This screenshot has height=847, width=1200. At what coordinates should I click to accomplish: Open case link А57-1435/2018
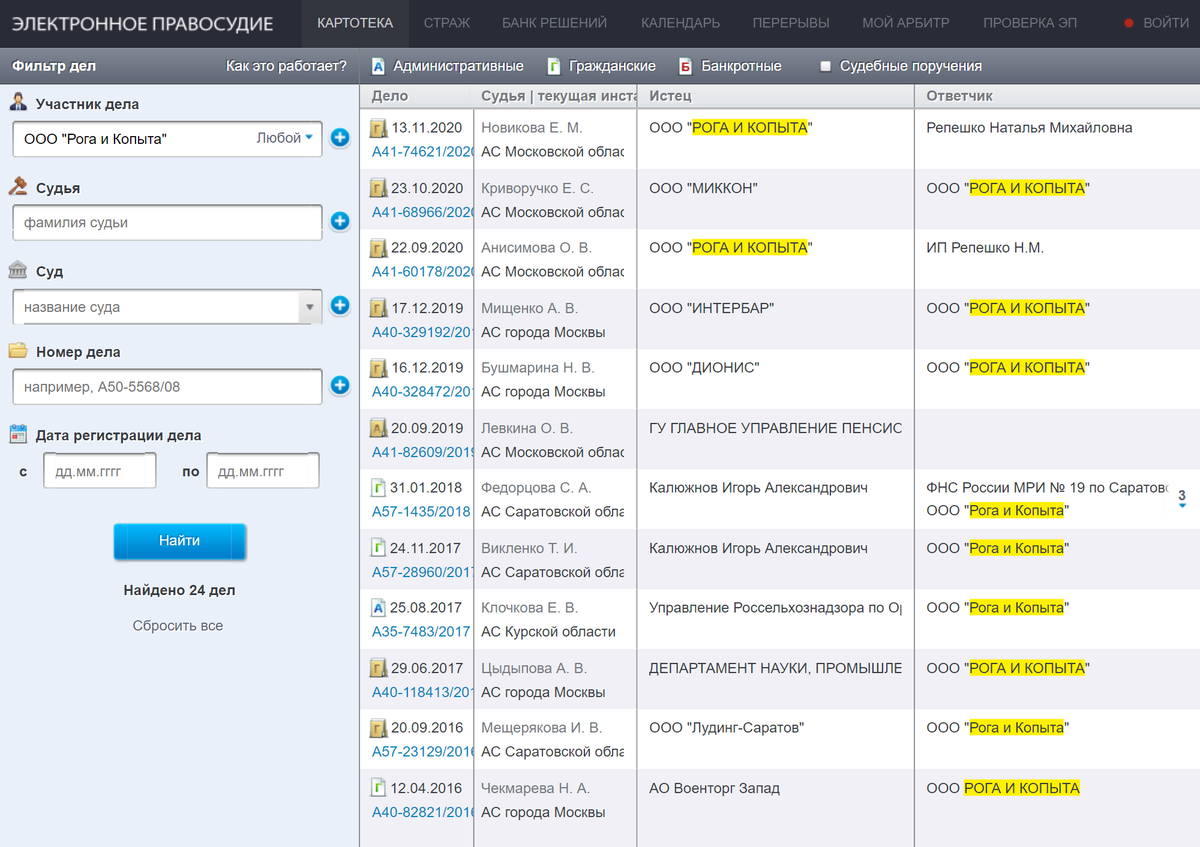pyautogui.click(x=421, y=512)
